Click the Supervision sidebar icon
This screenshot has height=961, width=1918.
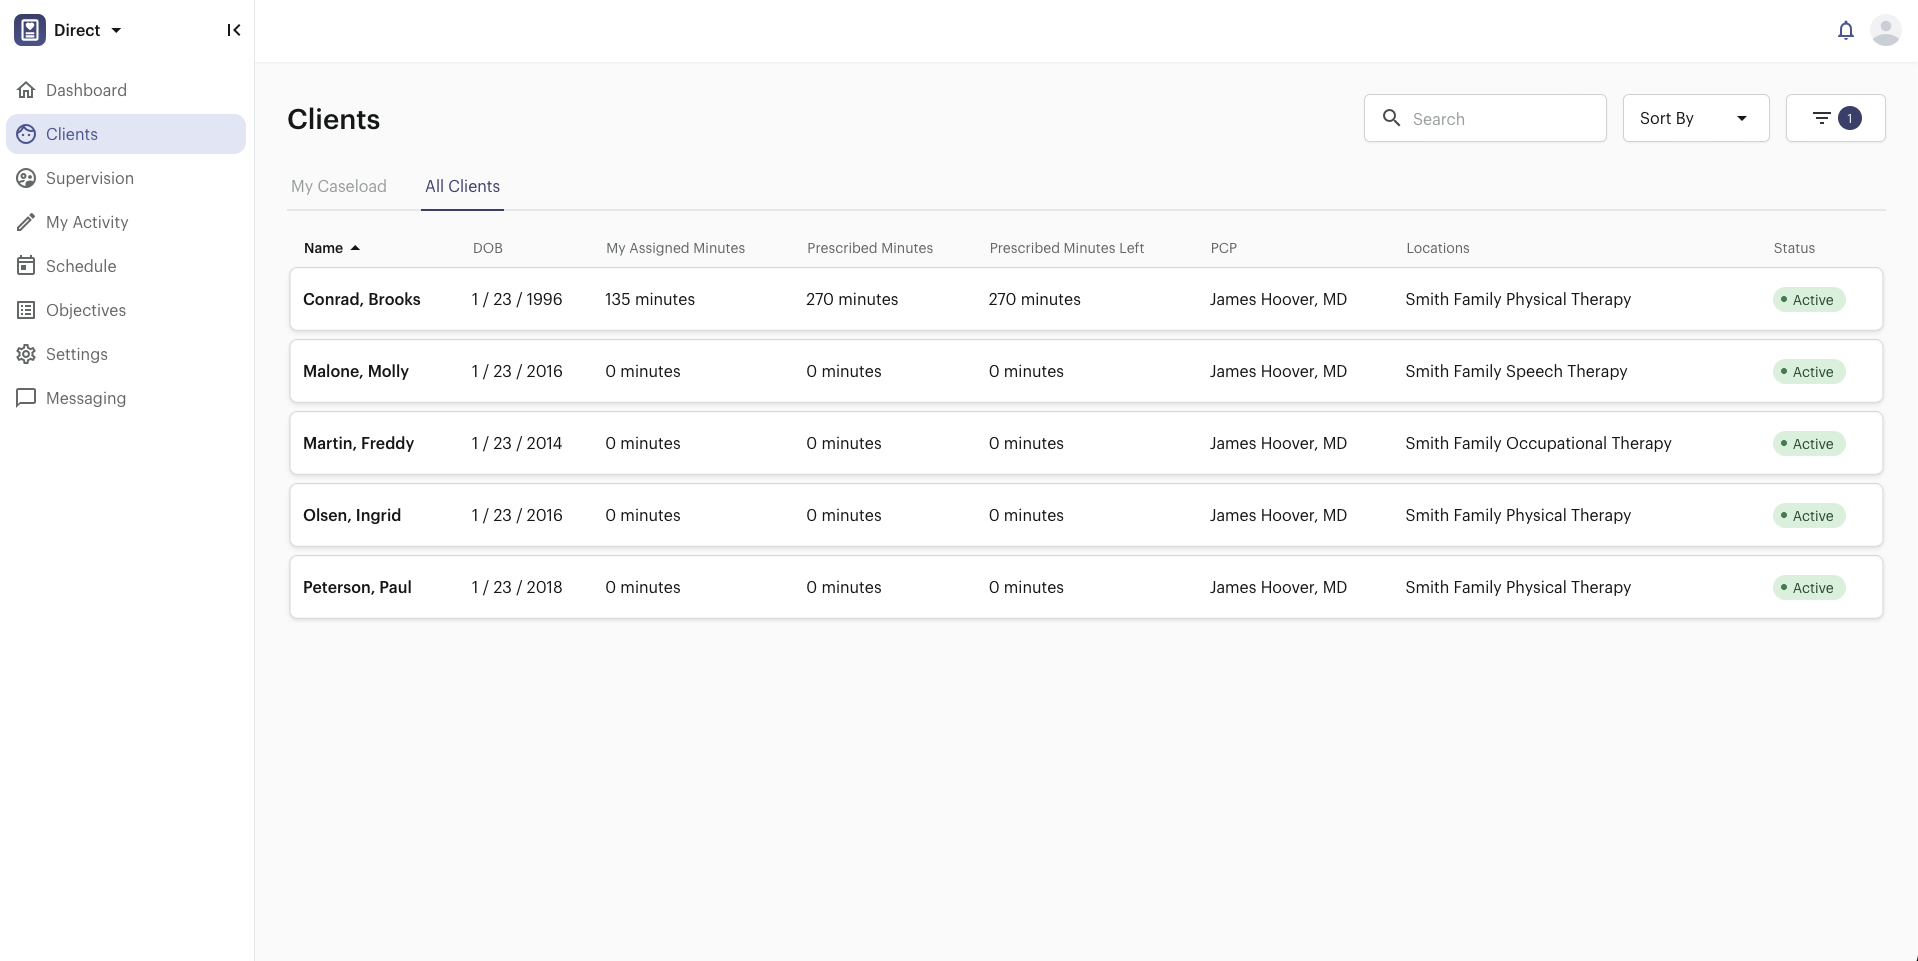point(26,178)
